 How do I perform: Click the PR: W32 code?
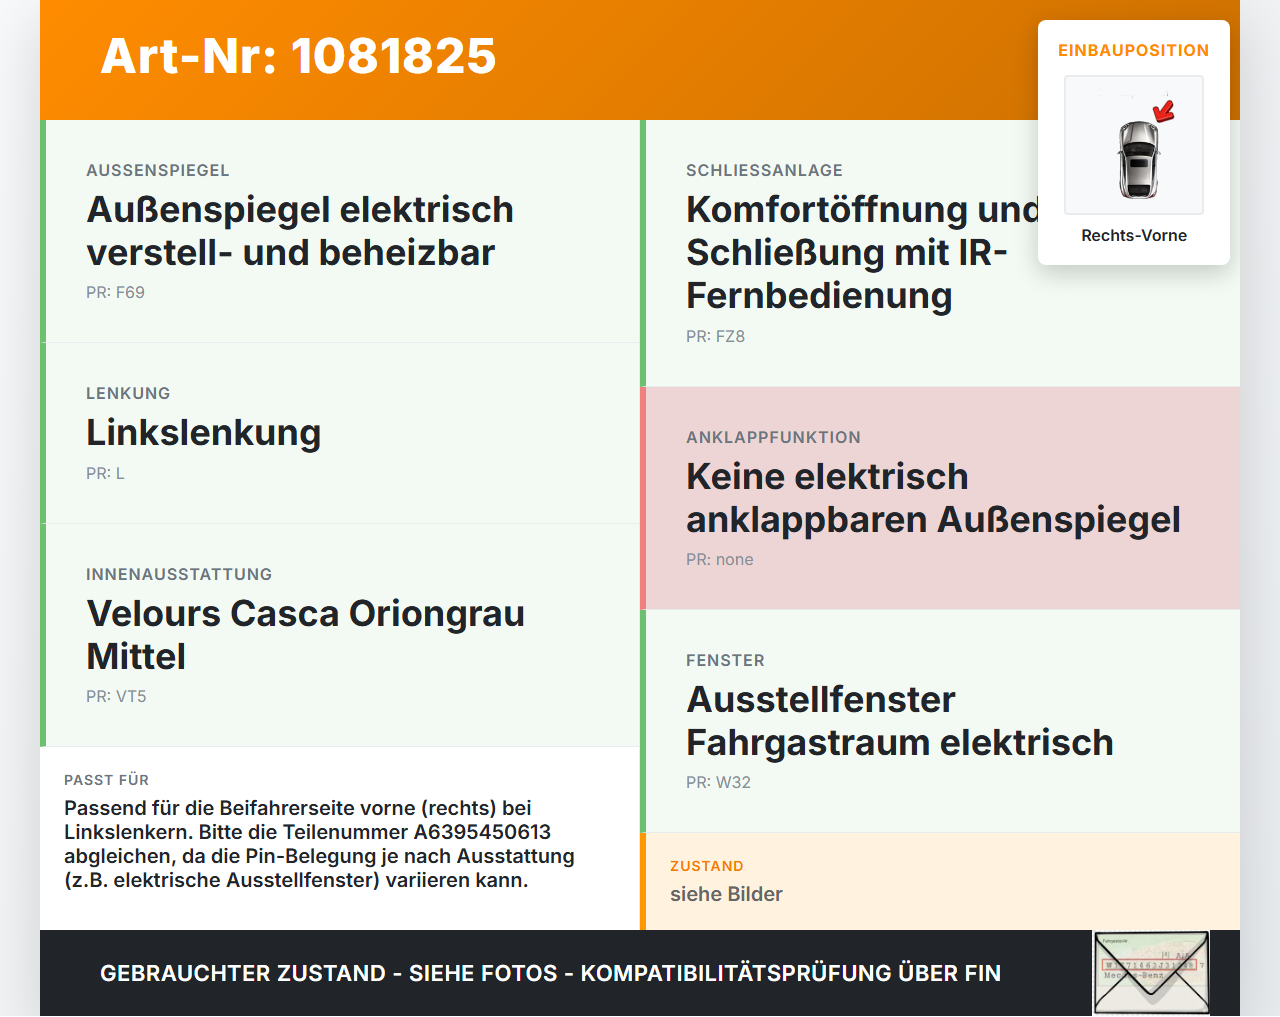pos(718,782)
